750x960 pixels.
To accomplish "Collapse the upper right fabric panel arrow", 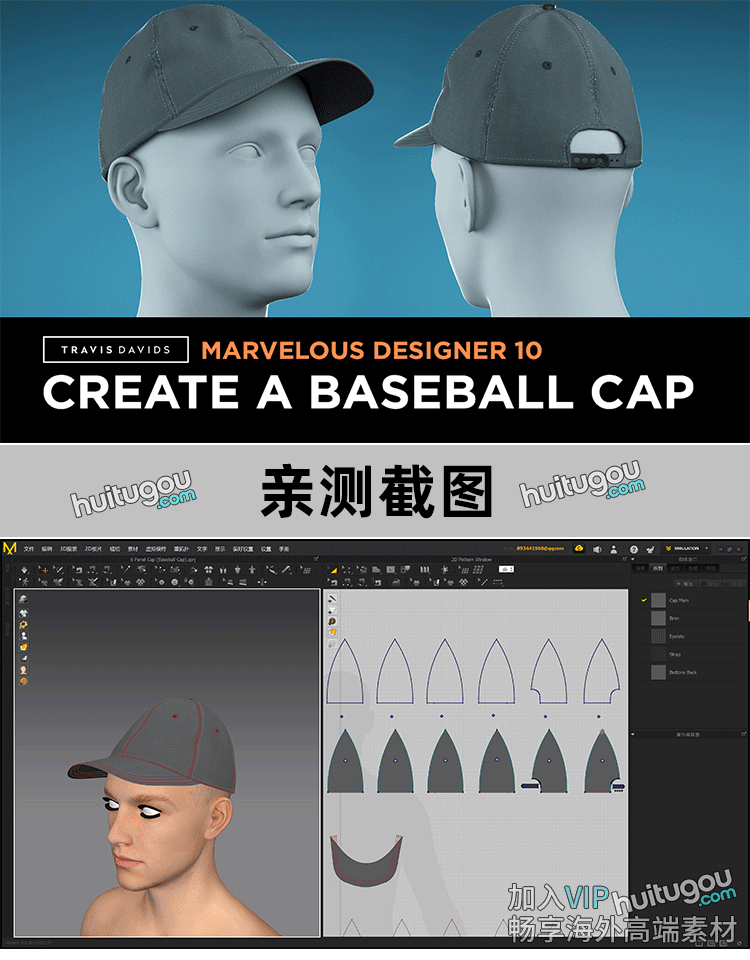I will (x=632, y=558).
